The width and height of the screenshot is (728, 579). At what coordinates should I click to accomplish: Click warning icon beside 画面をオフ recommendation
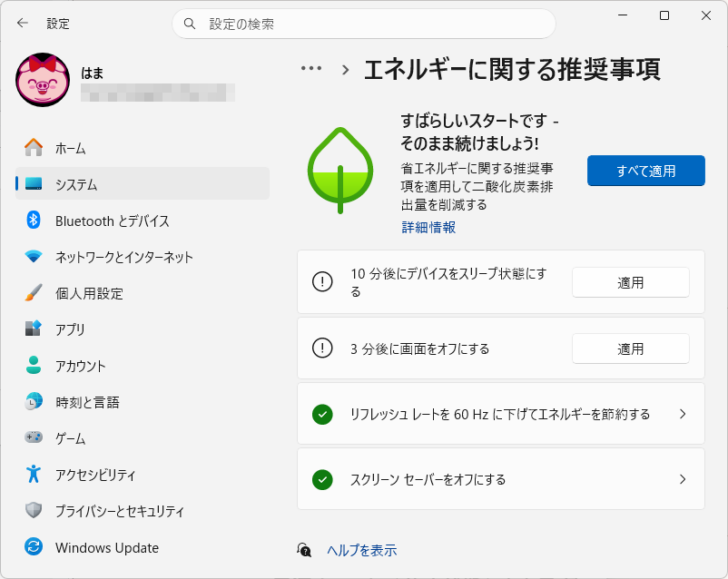coord(322,348)
